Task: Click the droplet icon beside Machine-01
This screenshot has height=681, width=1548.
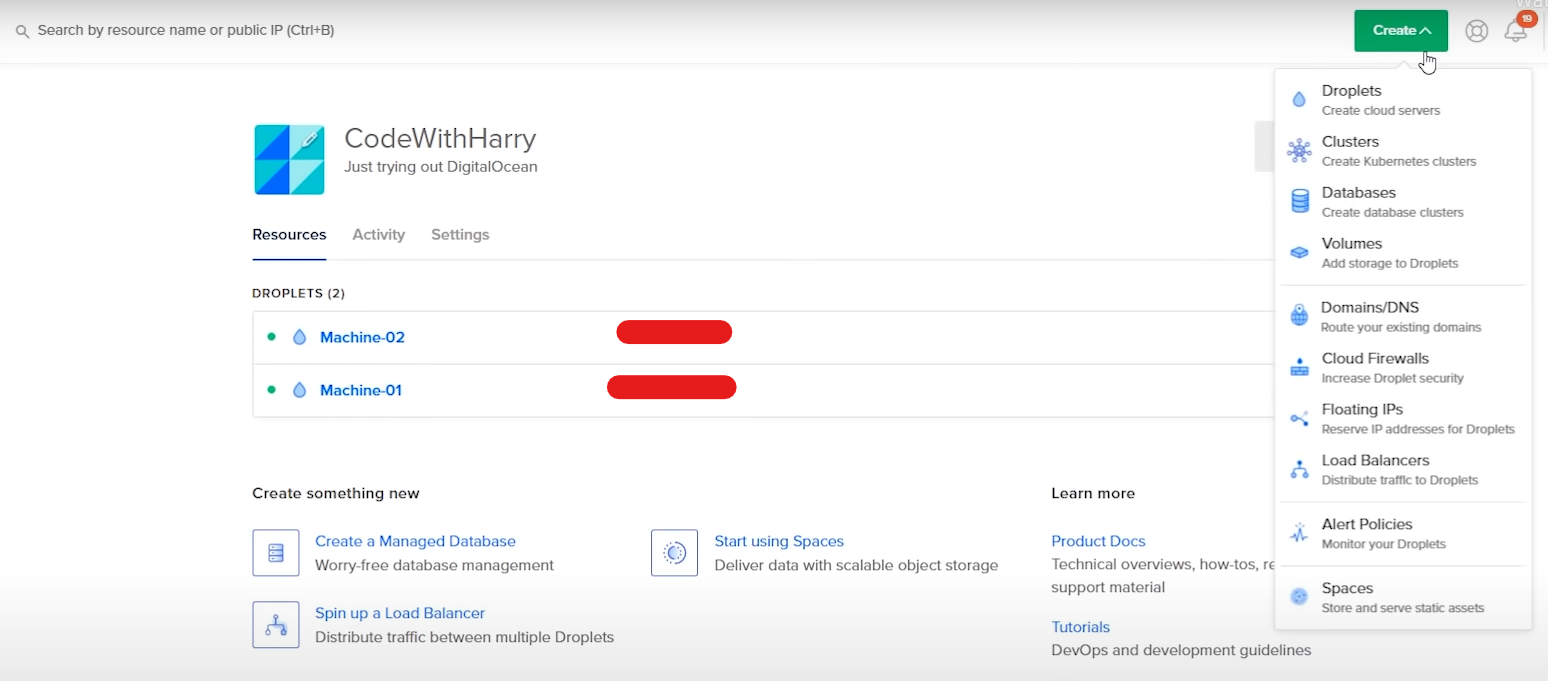Action: [299, 391]
